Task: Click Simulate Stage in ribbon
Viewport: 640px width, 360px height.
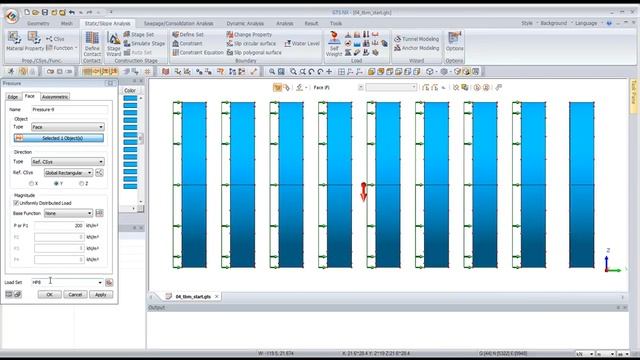Action: 144,43
